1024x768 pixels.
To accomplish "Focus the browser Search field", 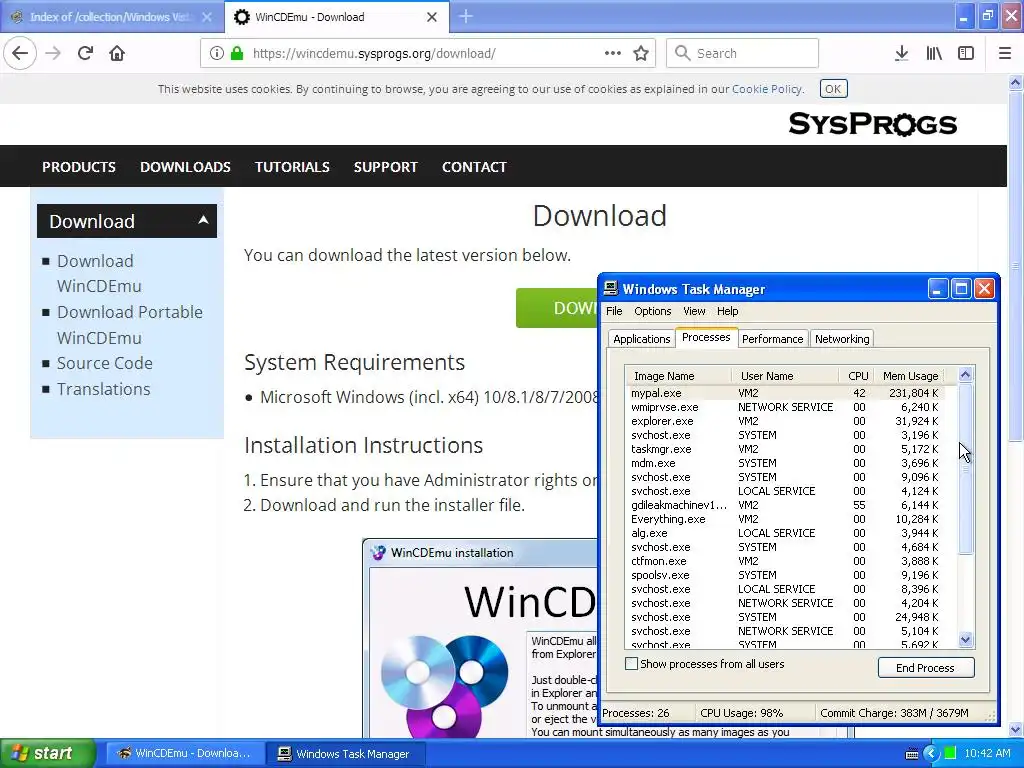I will (x=743, y=53).
